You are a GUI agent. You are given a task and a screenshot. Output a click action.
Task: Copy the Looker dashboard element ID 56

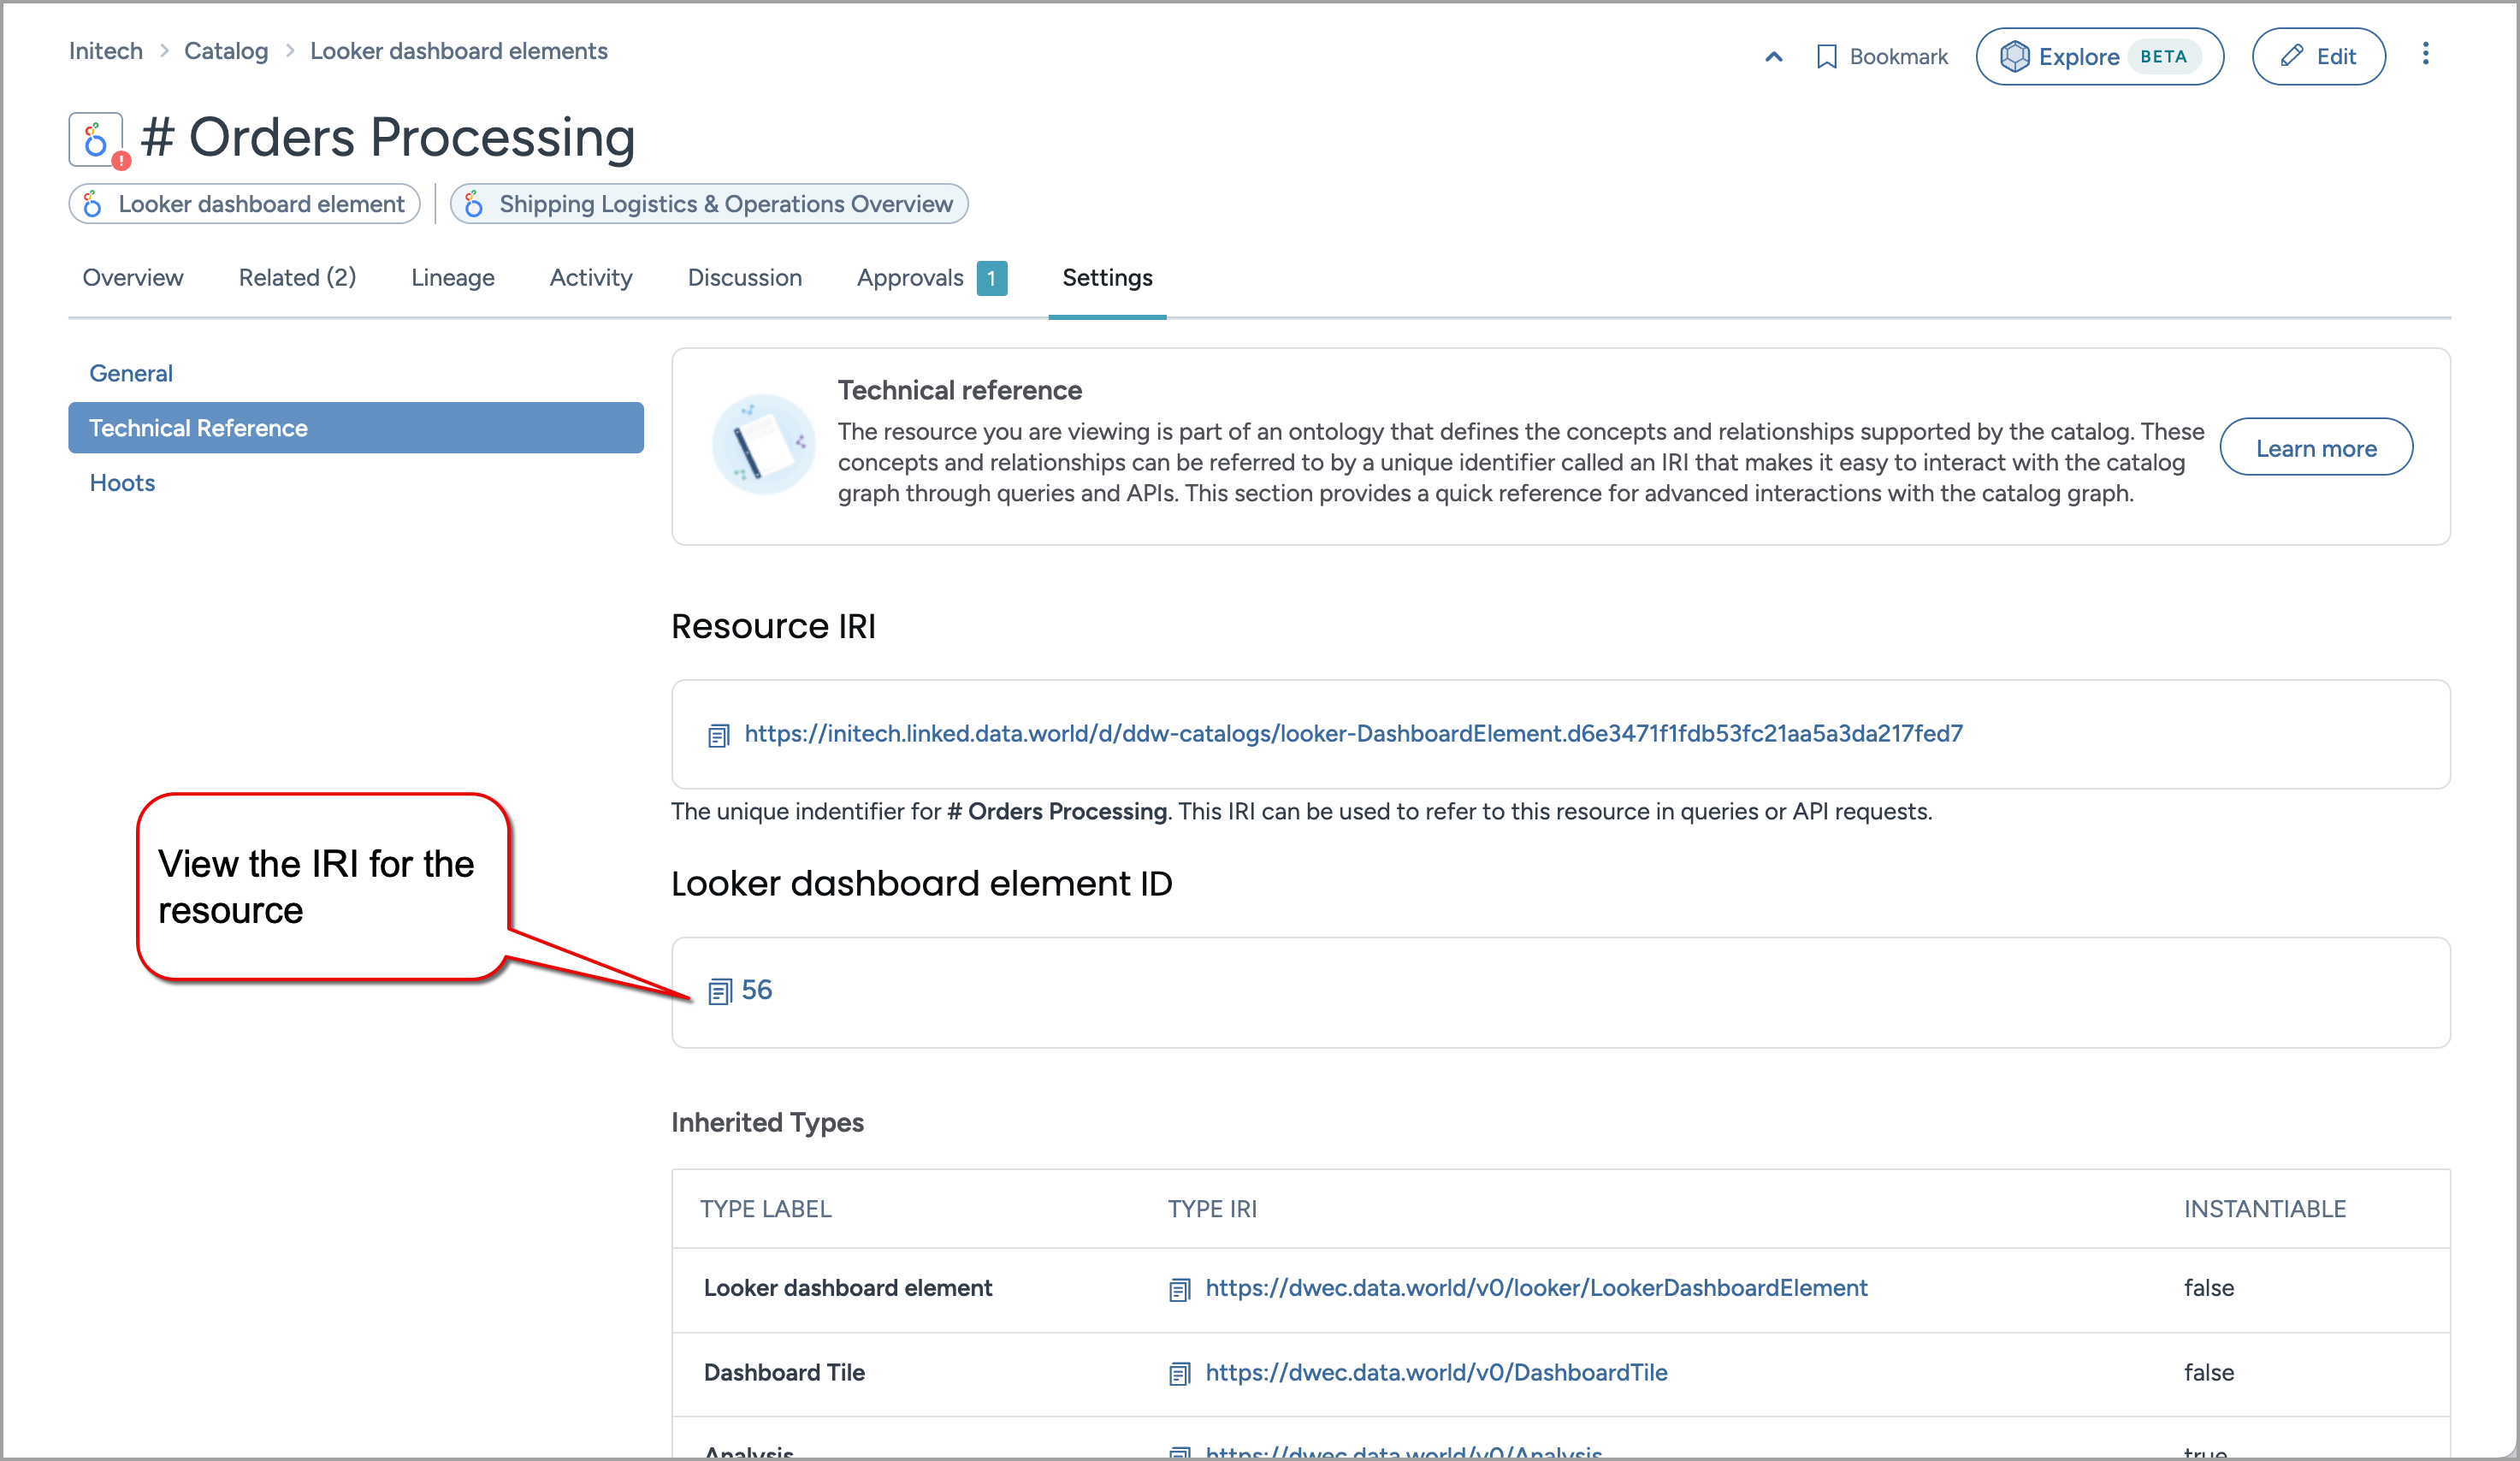pos(719,992)
